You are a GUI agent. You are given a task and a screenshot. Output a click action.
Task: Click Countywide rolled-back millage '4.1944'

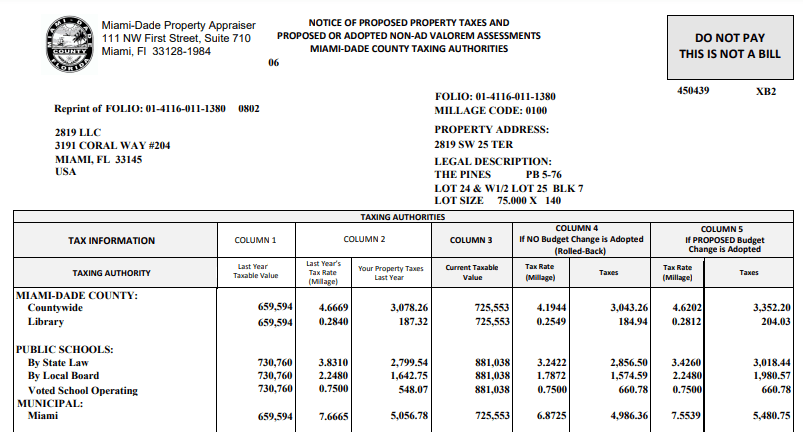click(551, 308)
